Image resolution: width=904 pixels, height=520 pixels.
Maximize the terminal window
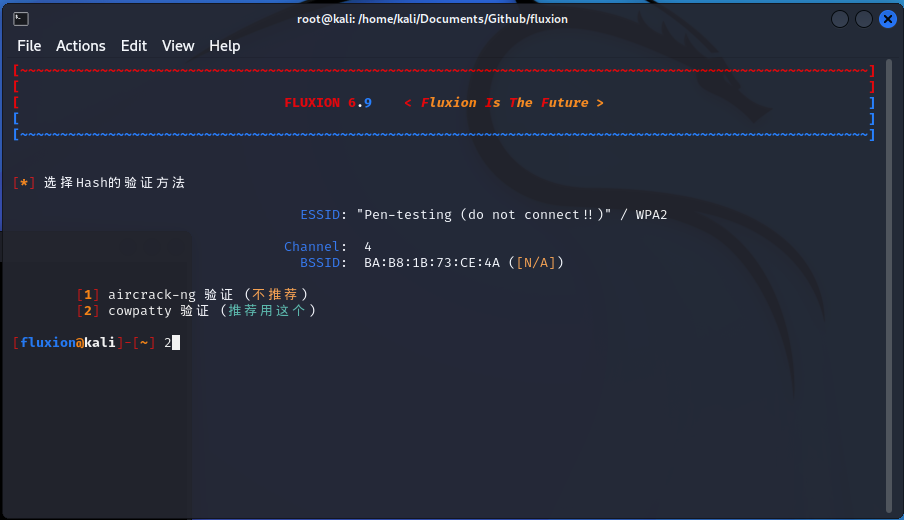[864, 19]
